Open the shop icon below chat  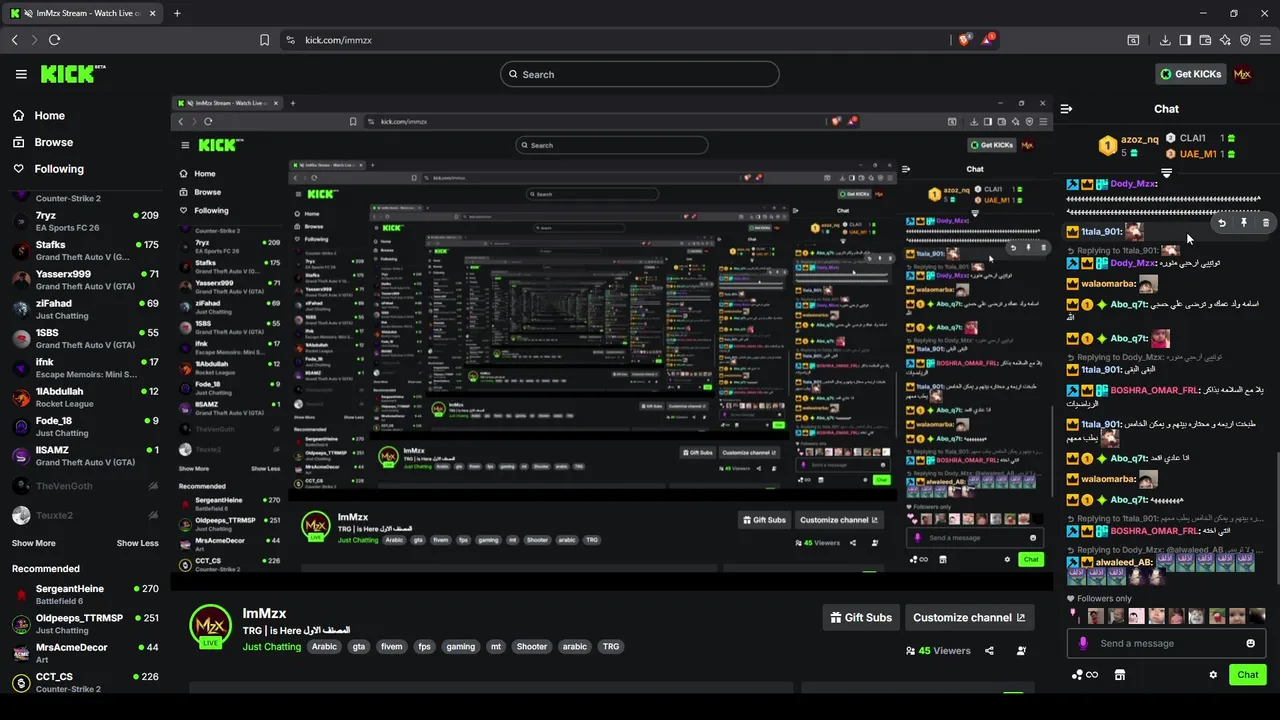tap(1119, 675)
